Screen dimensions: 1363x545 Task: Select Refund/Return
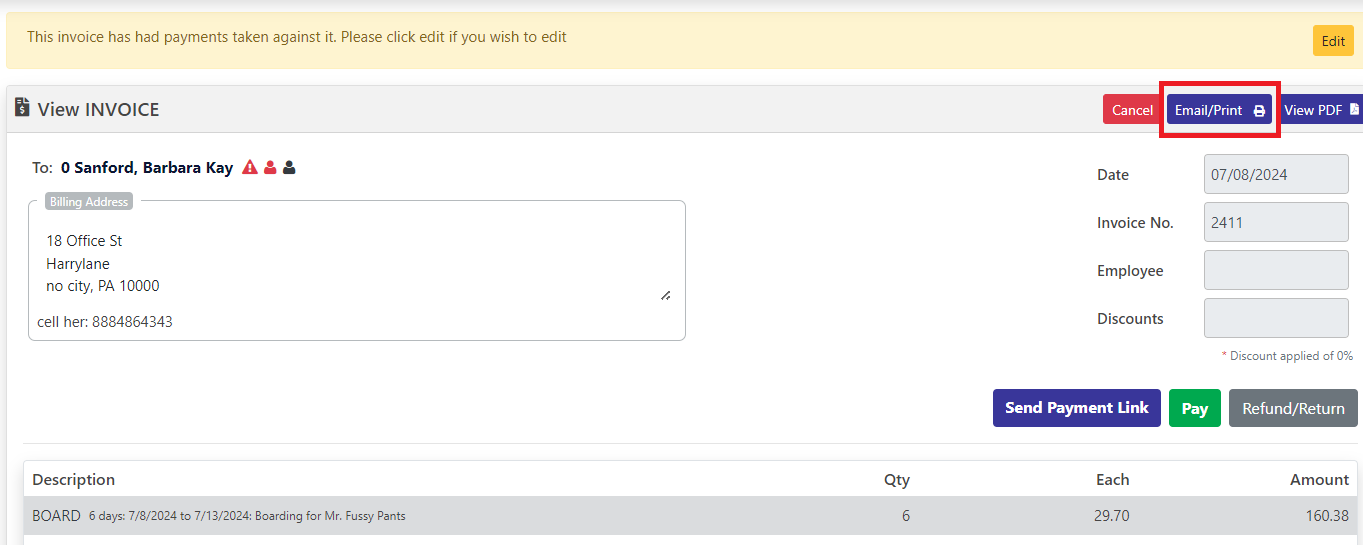click(1293, 408)
